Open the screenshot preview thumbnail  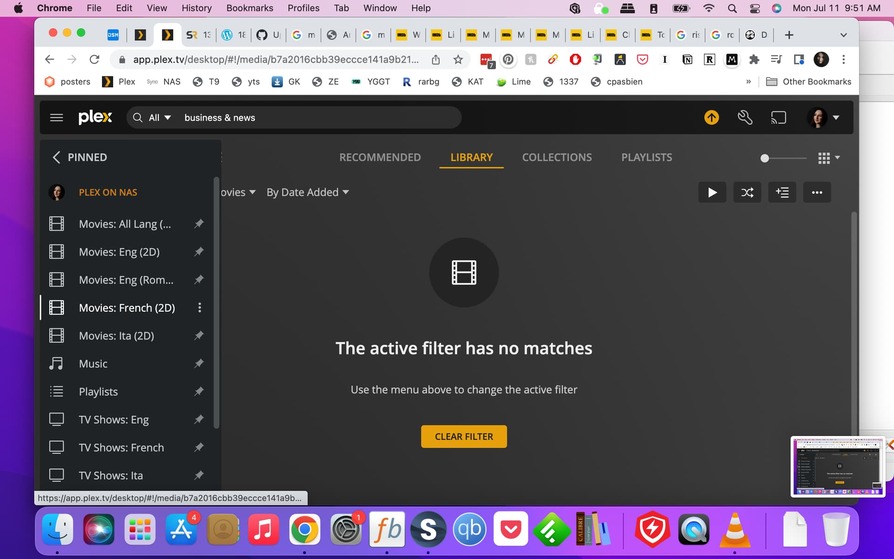click(x=838, y=467)
